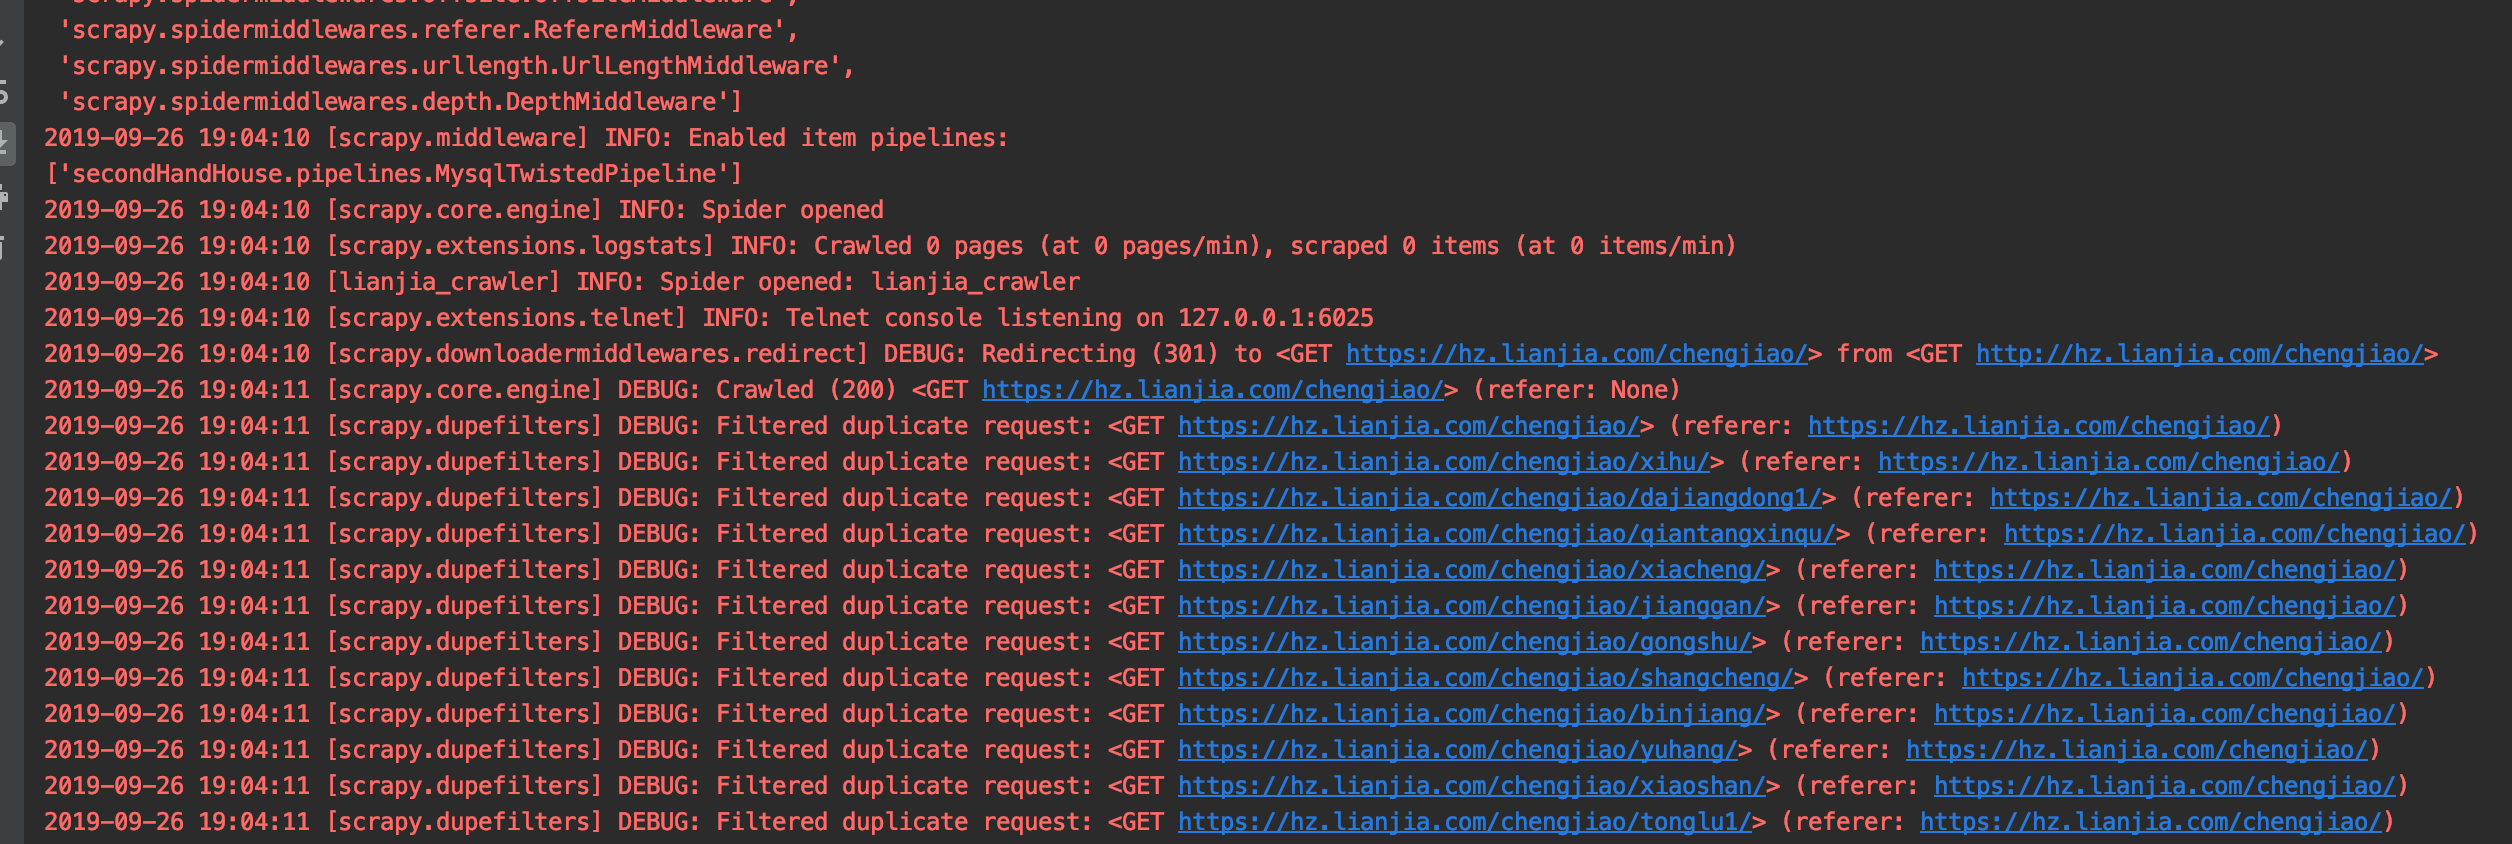Image resolution: width=2512 pixels, height=844 pixels.
Task: Open the chengjiao/xiacheng/ request link
Action: point(1472,570)
